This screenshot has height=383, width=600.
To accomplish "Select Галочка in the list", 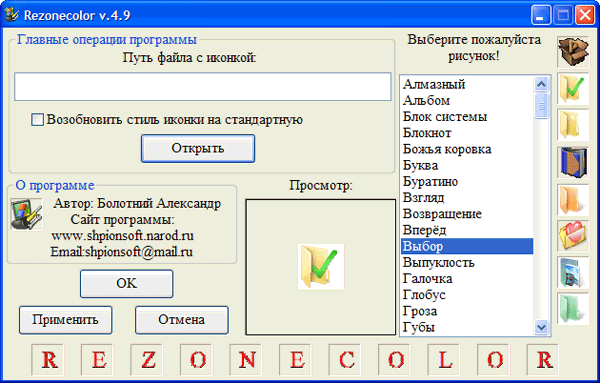I will click(467, 279).
